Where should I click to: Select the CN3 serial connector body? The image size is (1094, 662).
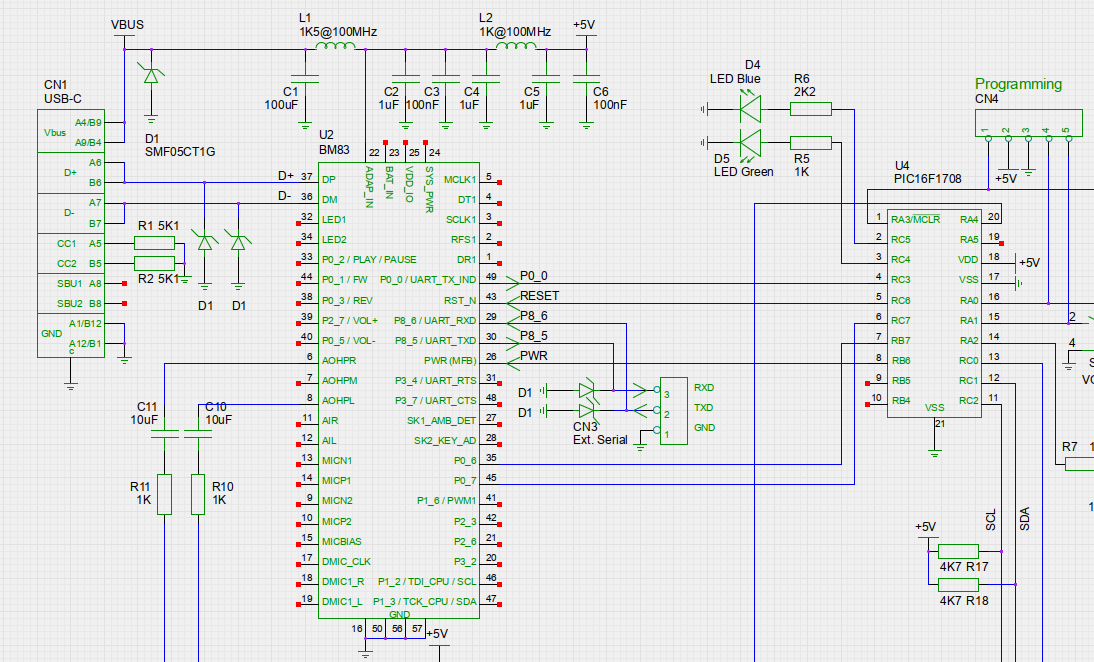[x=673, y=412]
